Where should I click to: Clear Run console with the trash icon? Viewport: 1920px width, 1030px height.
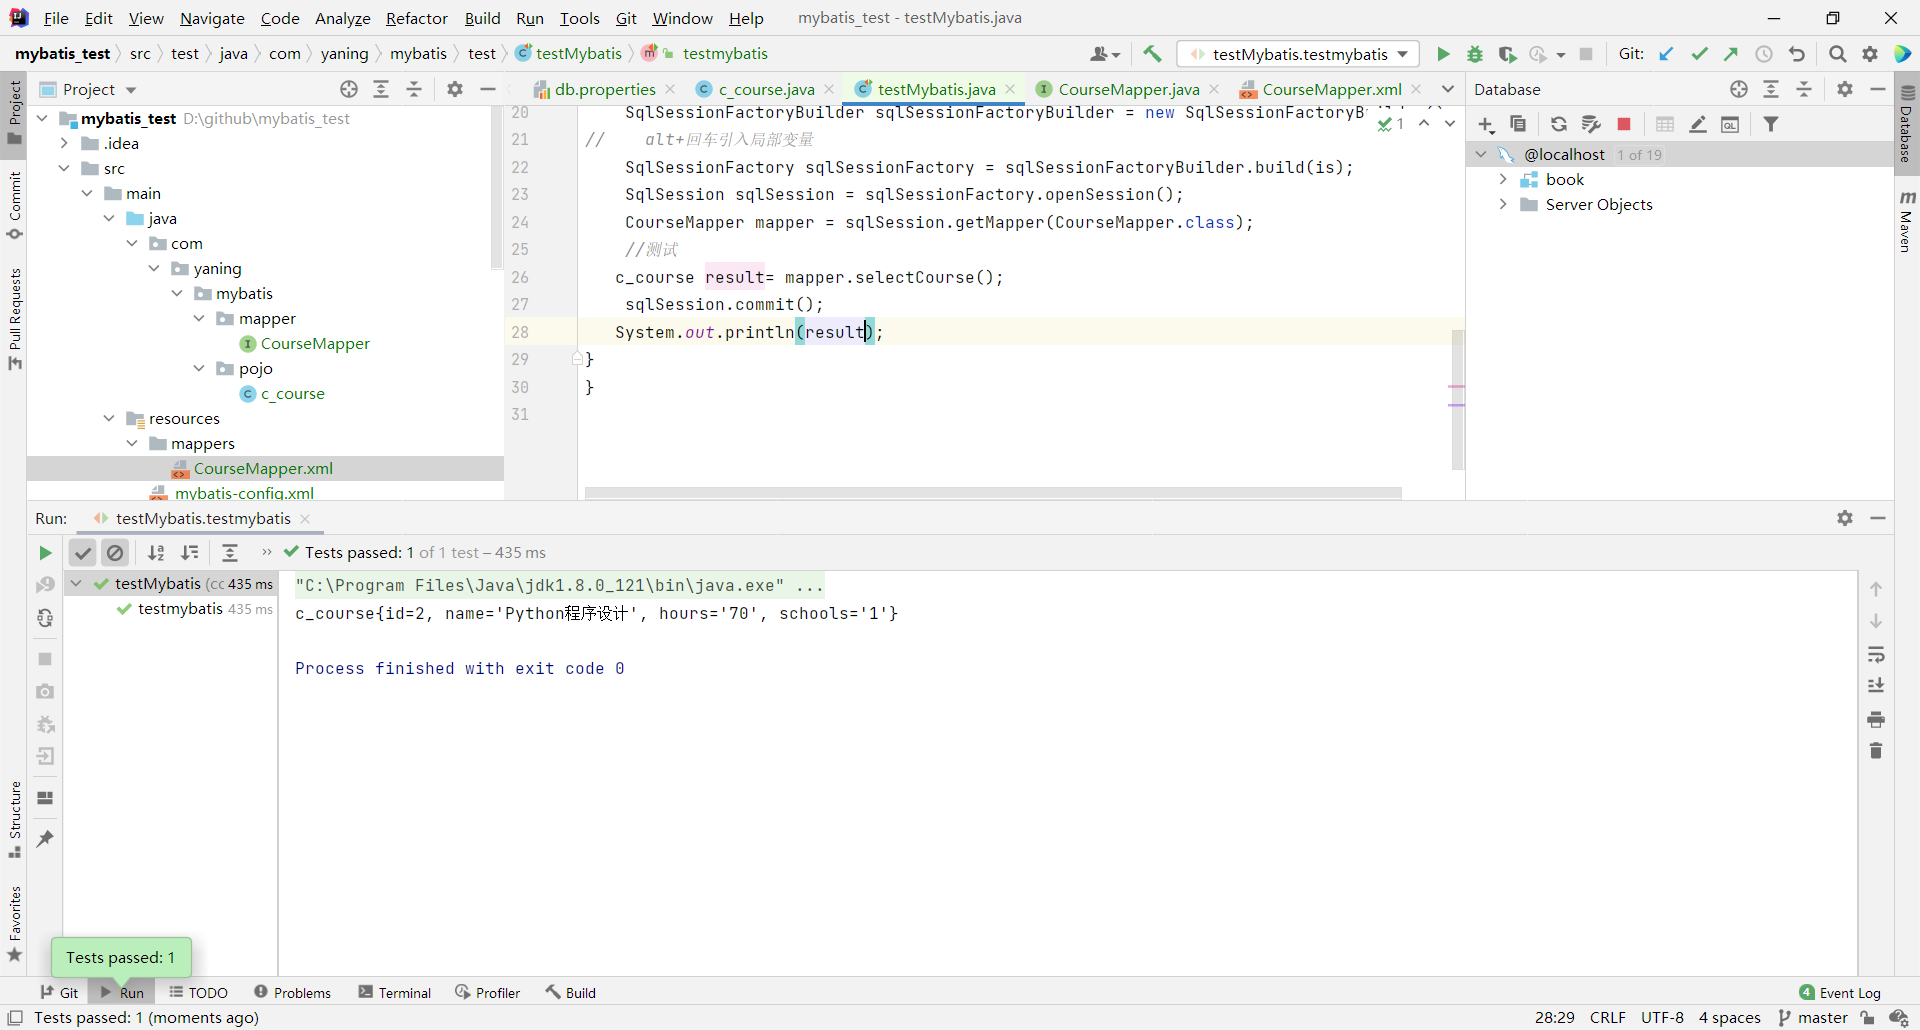pos(1876,750)
